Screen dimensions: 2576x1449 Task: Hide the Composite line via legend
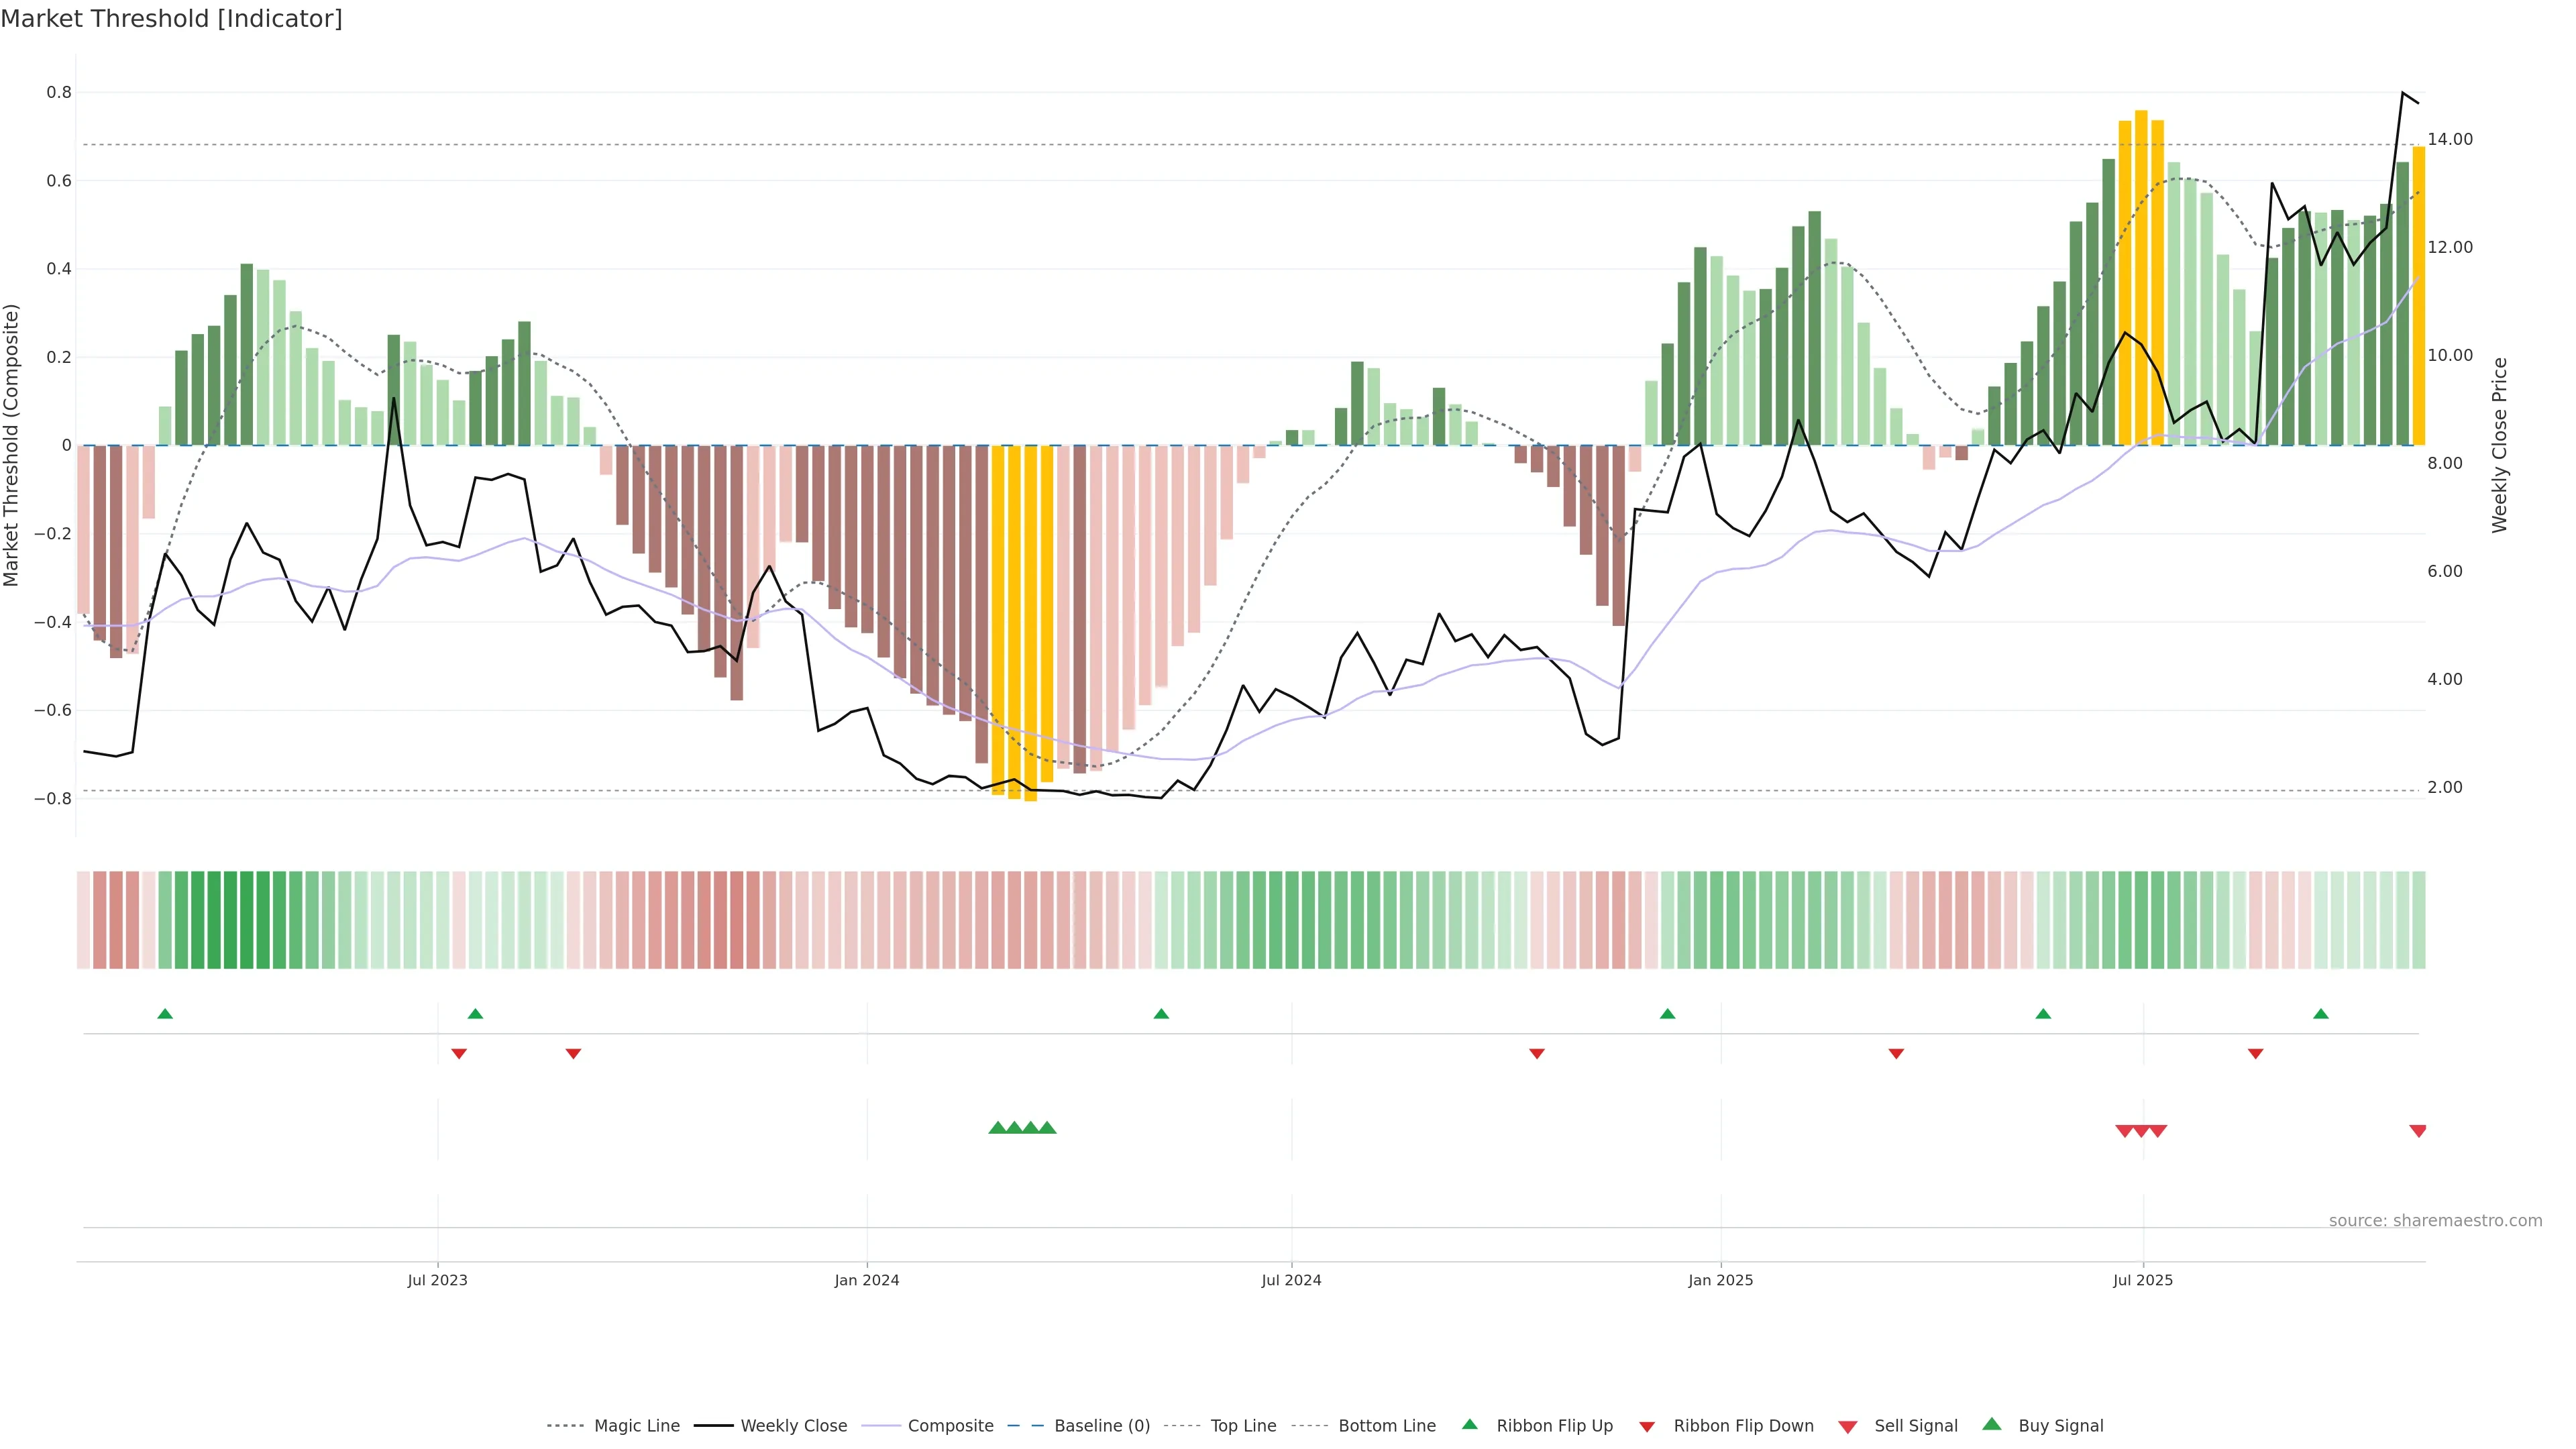[x=950, y=1426]
